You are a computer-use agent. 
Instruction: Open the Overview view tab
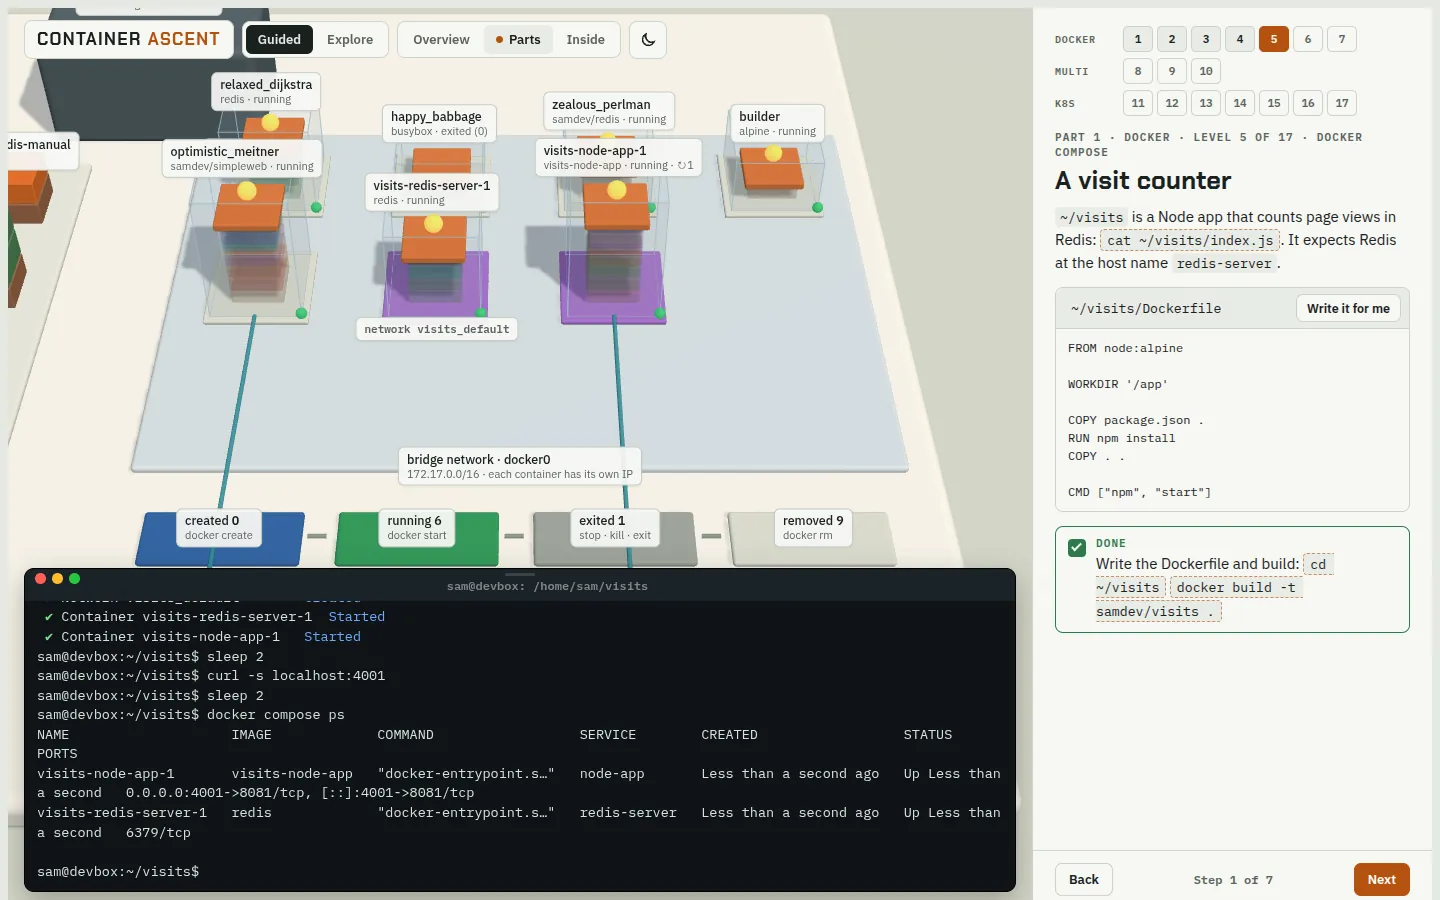coord(441,40)
